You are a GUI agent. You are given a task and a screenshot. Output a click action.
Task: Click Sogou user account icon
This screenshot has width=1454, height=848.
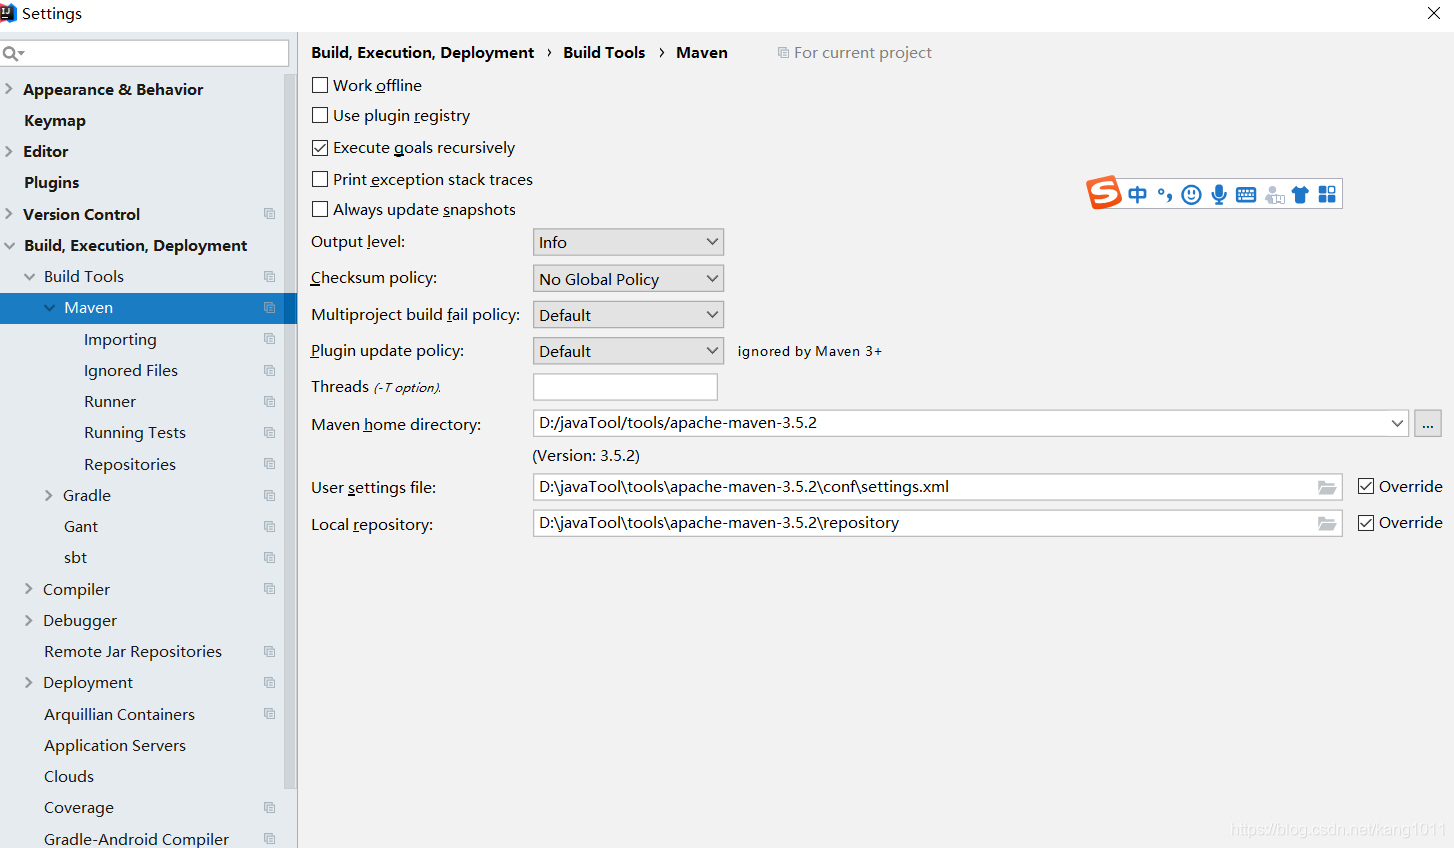[1274, 195]
